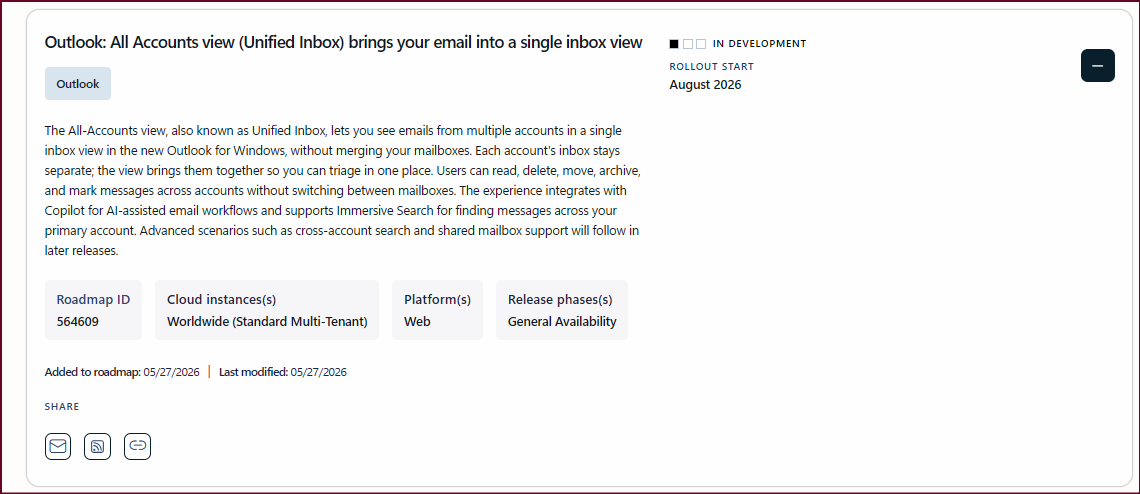Click the In Development status indicator squares
Screen dimensions: 1140x494
pyautogui.click(x=687, y=44)
